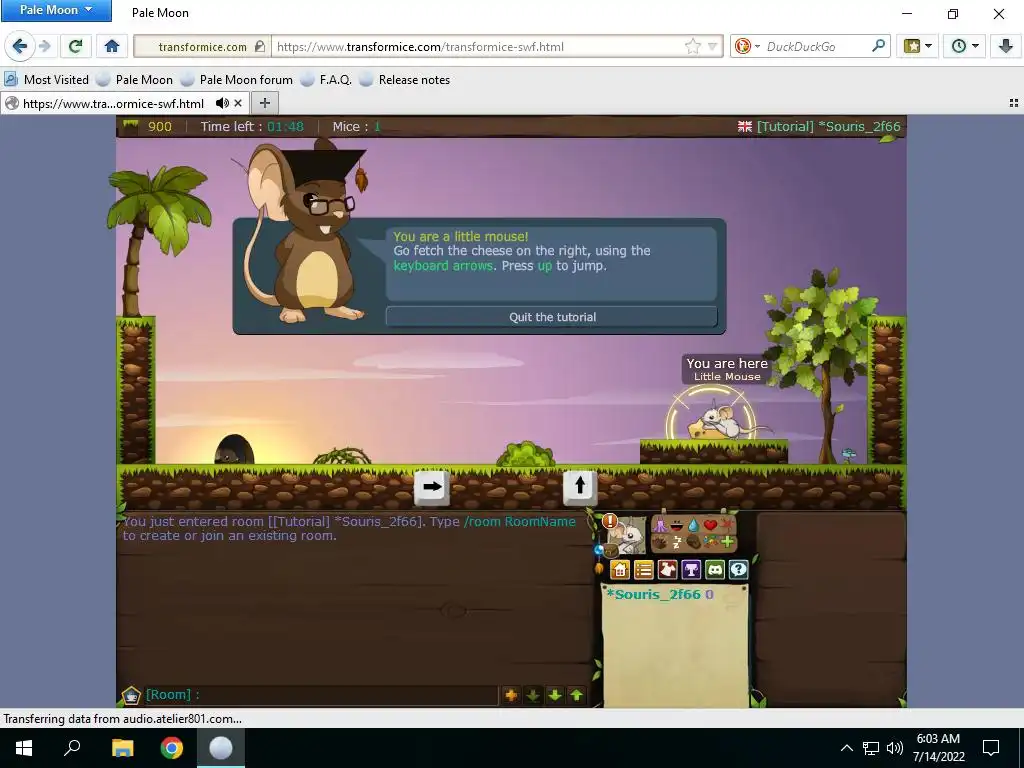Screen dimensions: 1024x768
Task: Click the /room RoomName chat text
Action: point(520,522)
